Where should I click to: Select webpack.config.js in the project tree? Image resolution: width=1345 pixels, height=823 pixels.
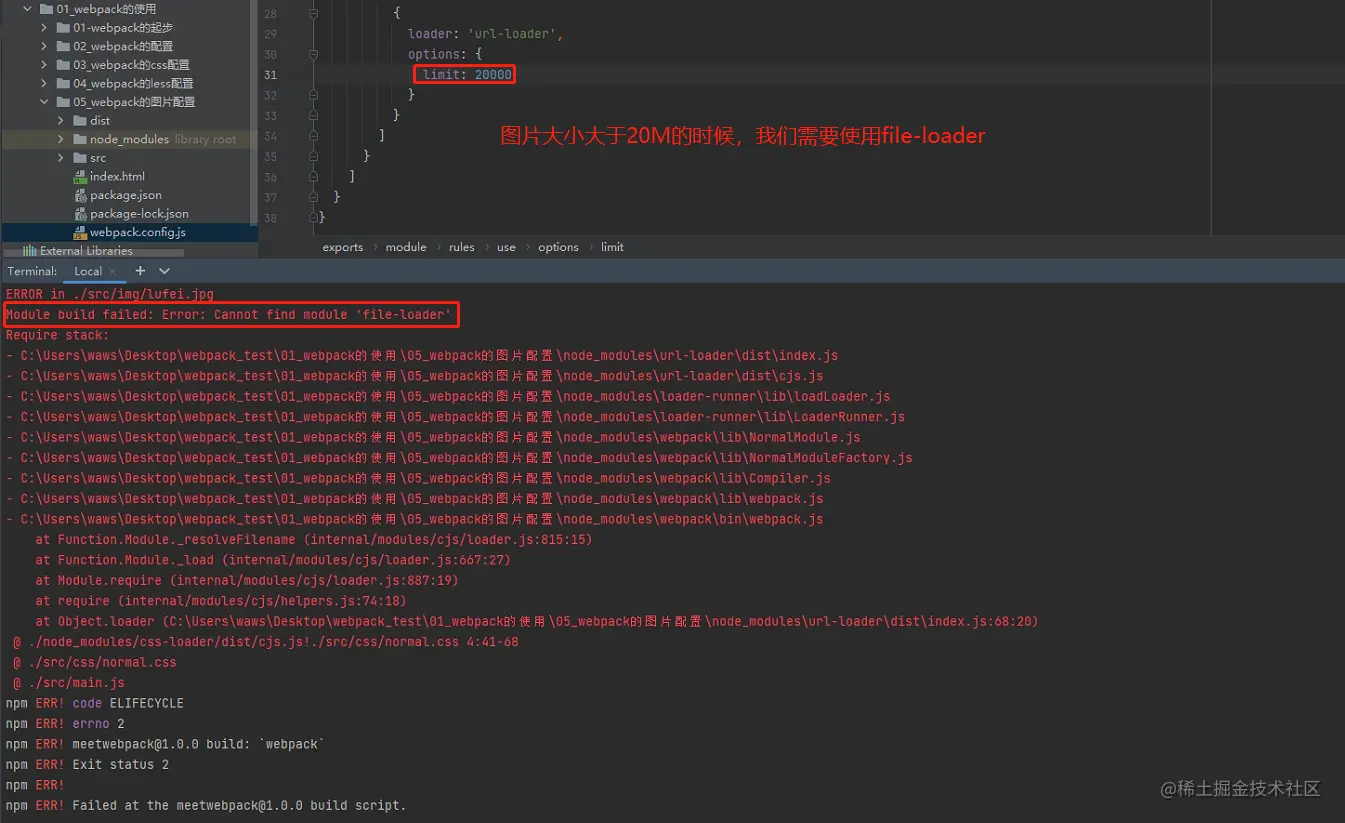click(x=138, y=232)
